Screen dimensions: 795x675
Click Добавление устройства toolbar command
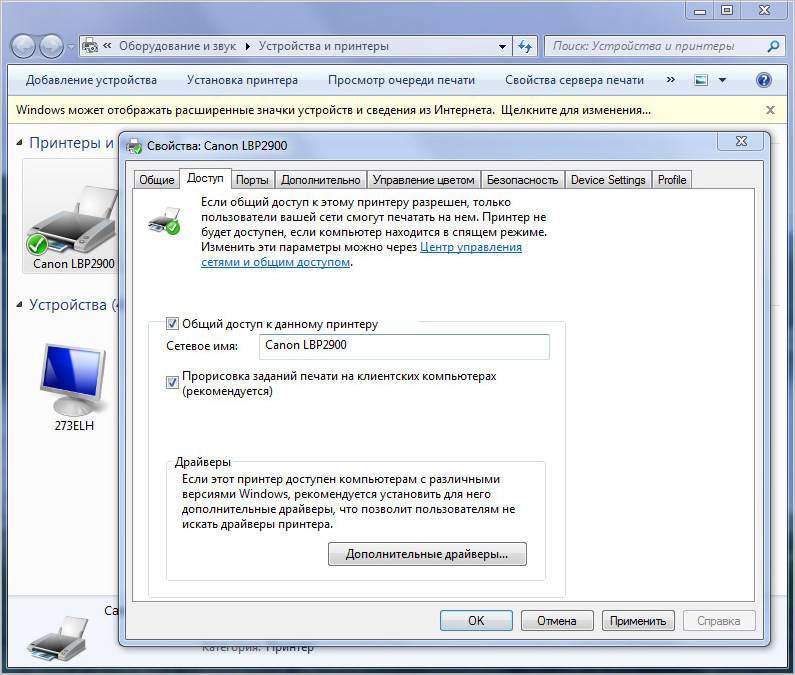tap(91, 80)
